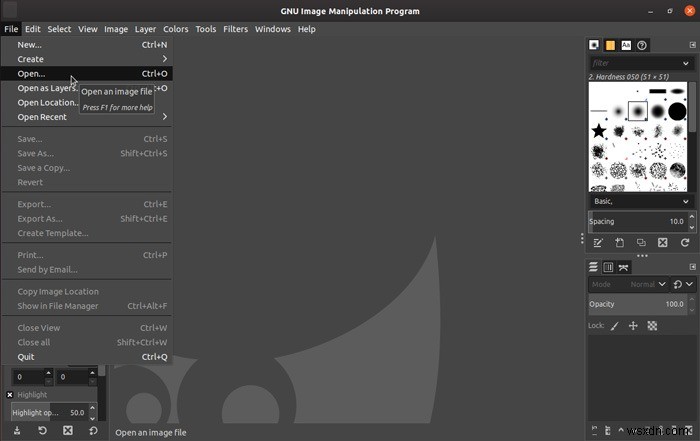700x441 pixels.
Task: Adjust the layer Opacity slider
Action: (638, 304)
